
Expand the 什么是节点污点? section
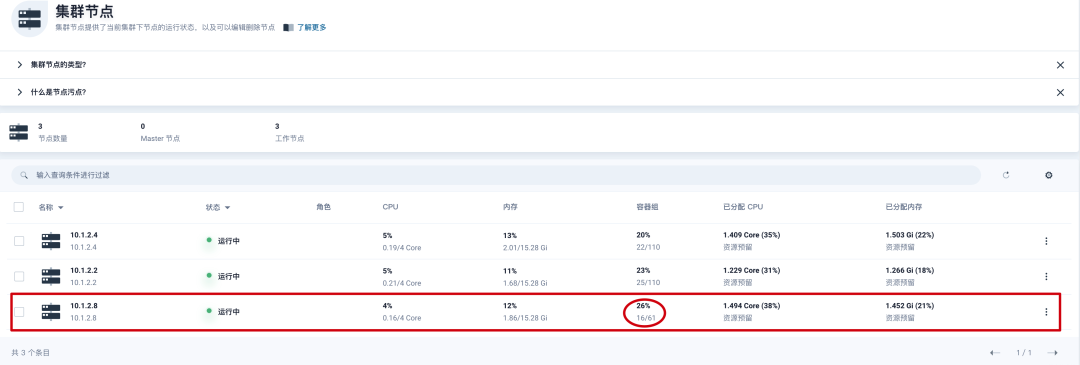[x=20, y=92]
